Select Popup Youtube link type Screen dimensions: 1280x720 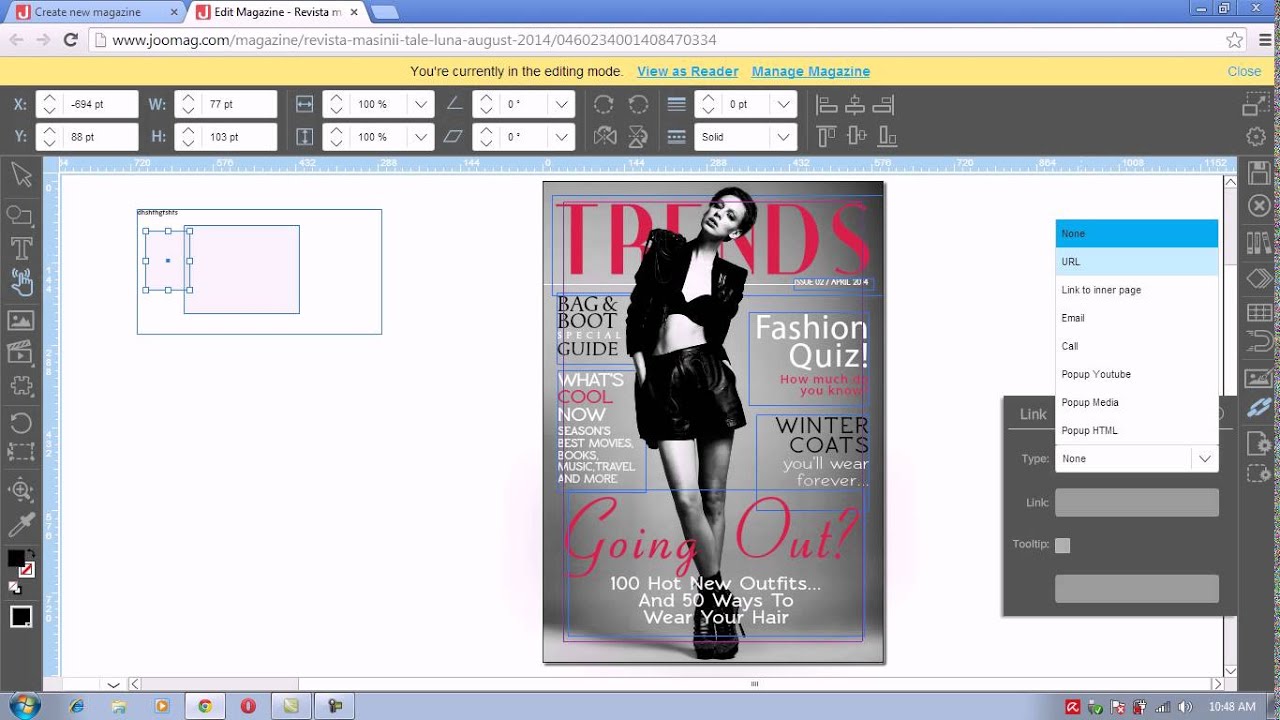[x=1136, y=374]
